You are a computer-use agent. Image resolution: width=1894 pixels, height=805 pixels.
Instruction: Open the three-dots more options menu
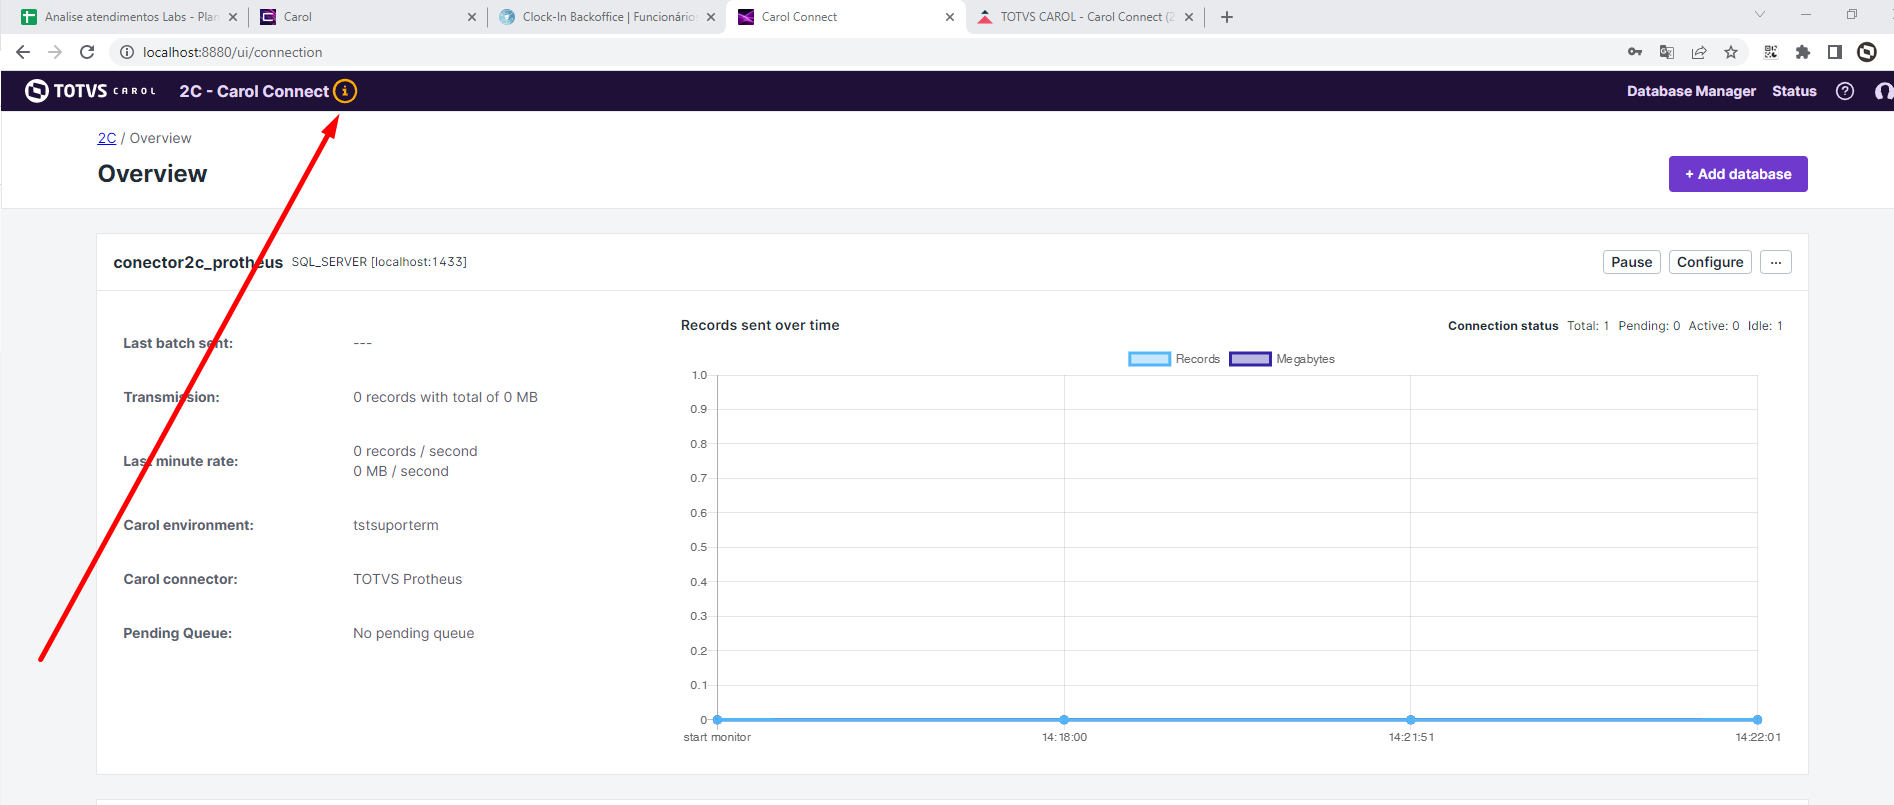(x=1776, y=262)
